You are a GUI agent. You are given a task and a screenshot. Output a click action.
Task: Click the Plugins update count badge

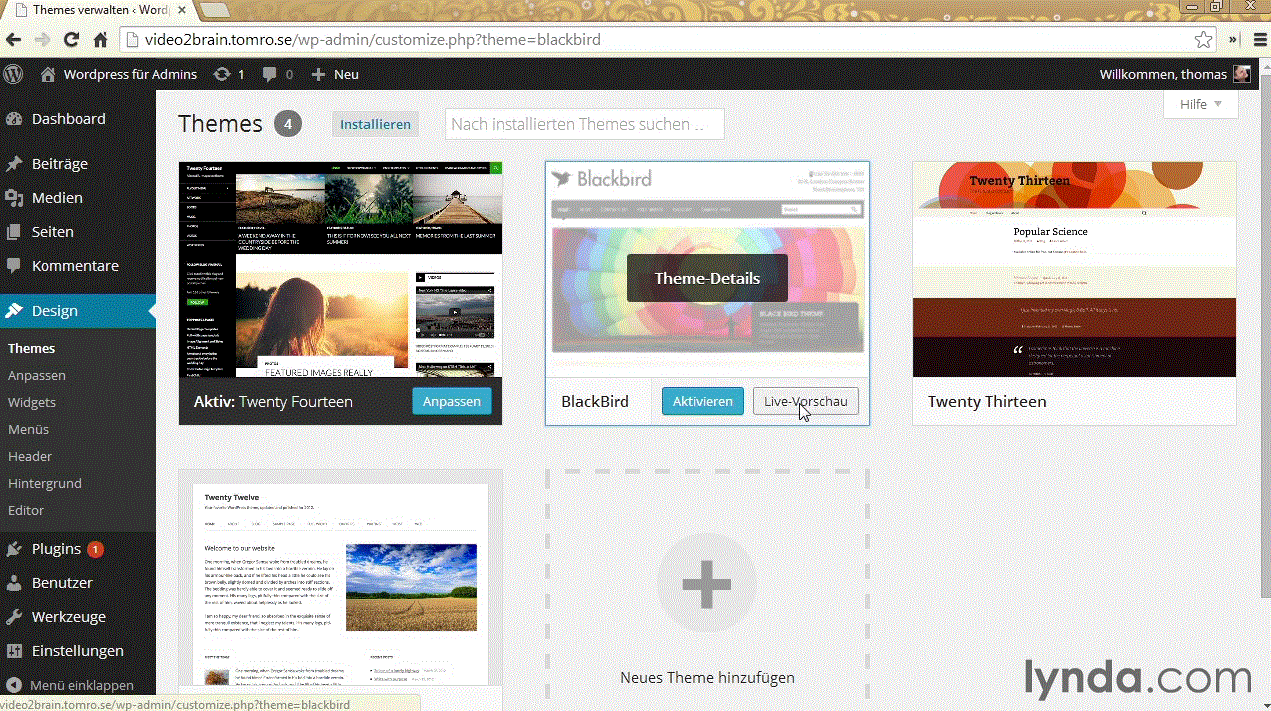(95, 549)
